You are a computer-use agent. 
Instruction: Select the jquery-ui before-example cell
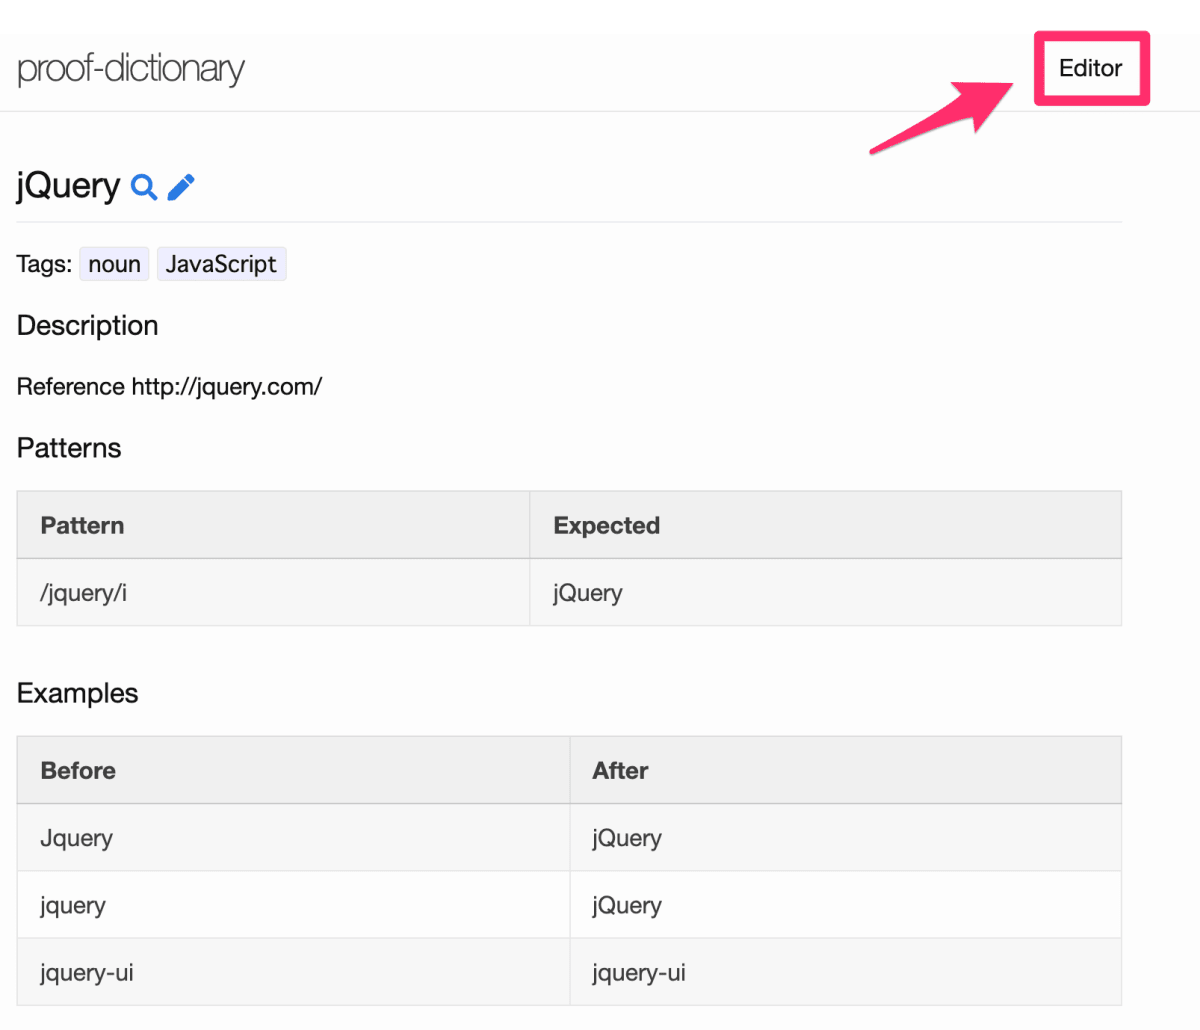293,972
